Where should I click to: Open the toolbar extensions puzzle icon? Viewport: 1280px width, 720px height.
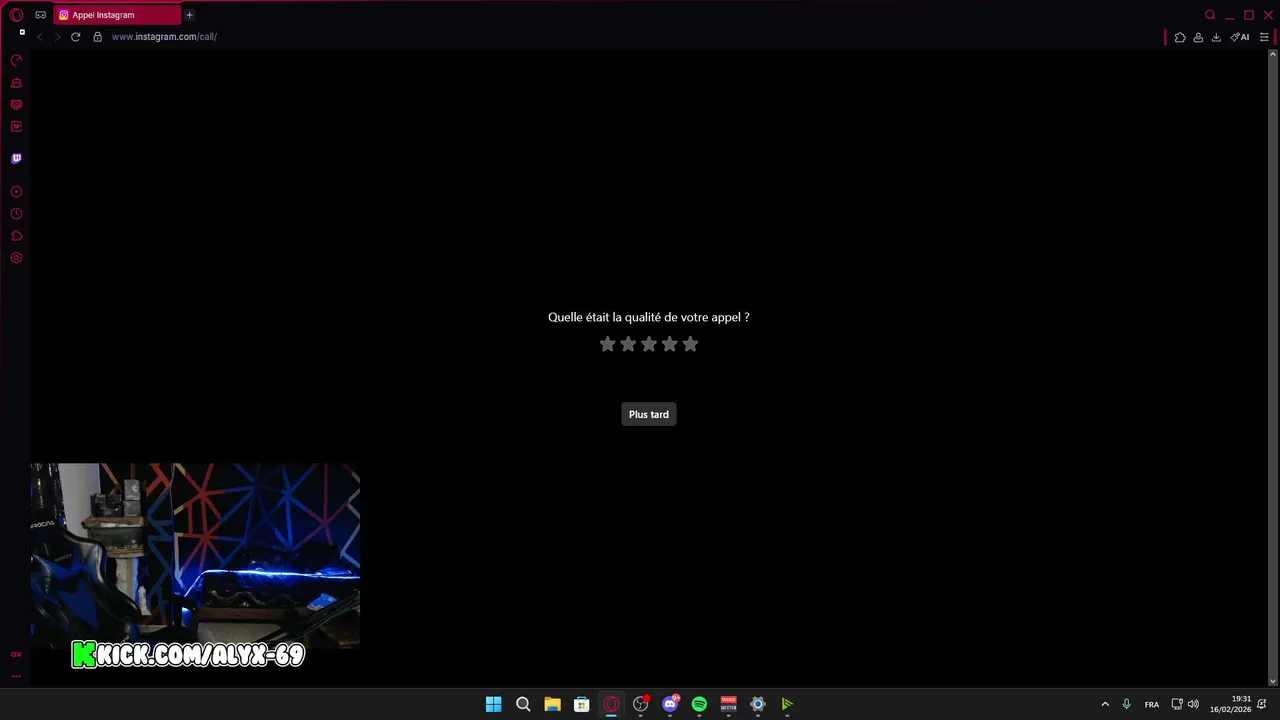click(x=1180, y=37)
